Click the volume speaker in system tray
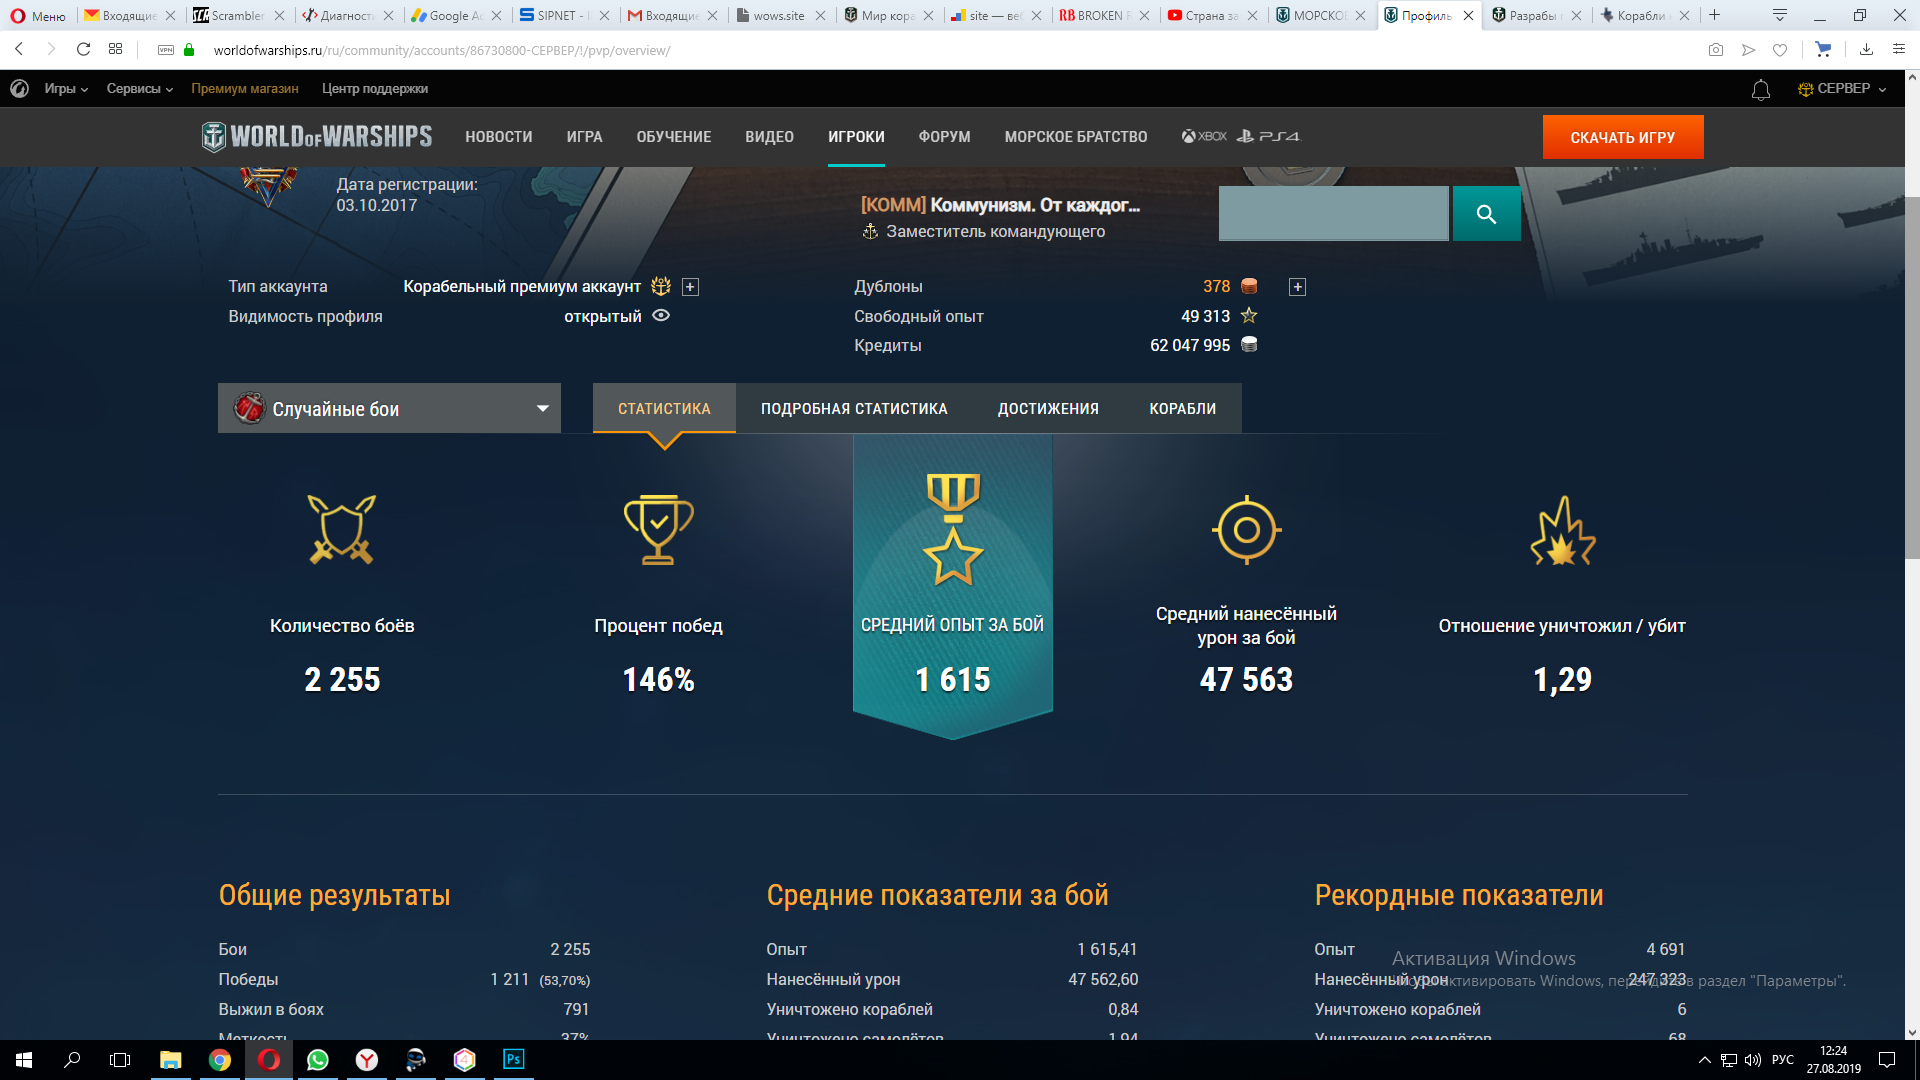The image size is (1920, 1080). click(1753, 1060)
